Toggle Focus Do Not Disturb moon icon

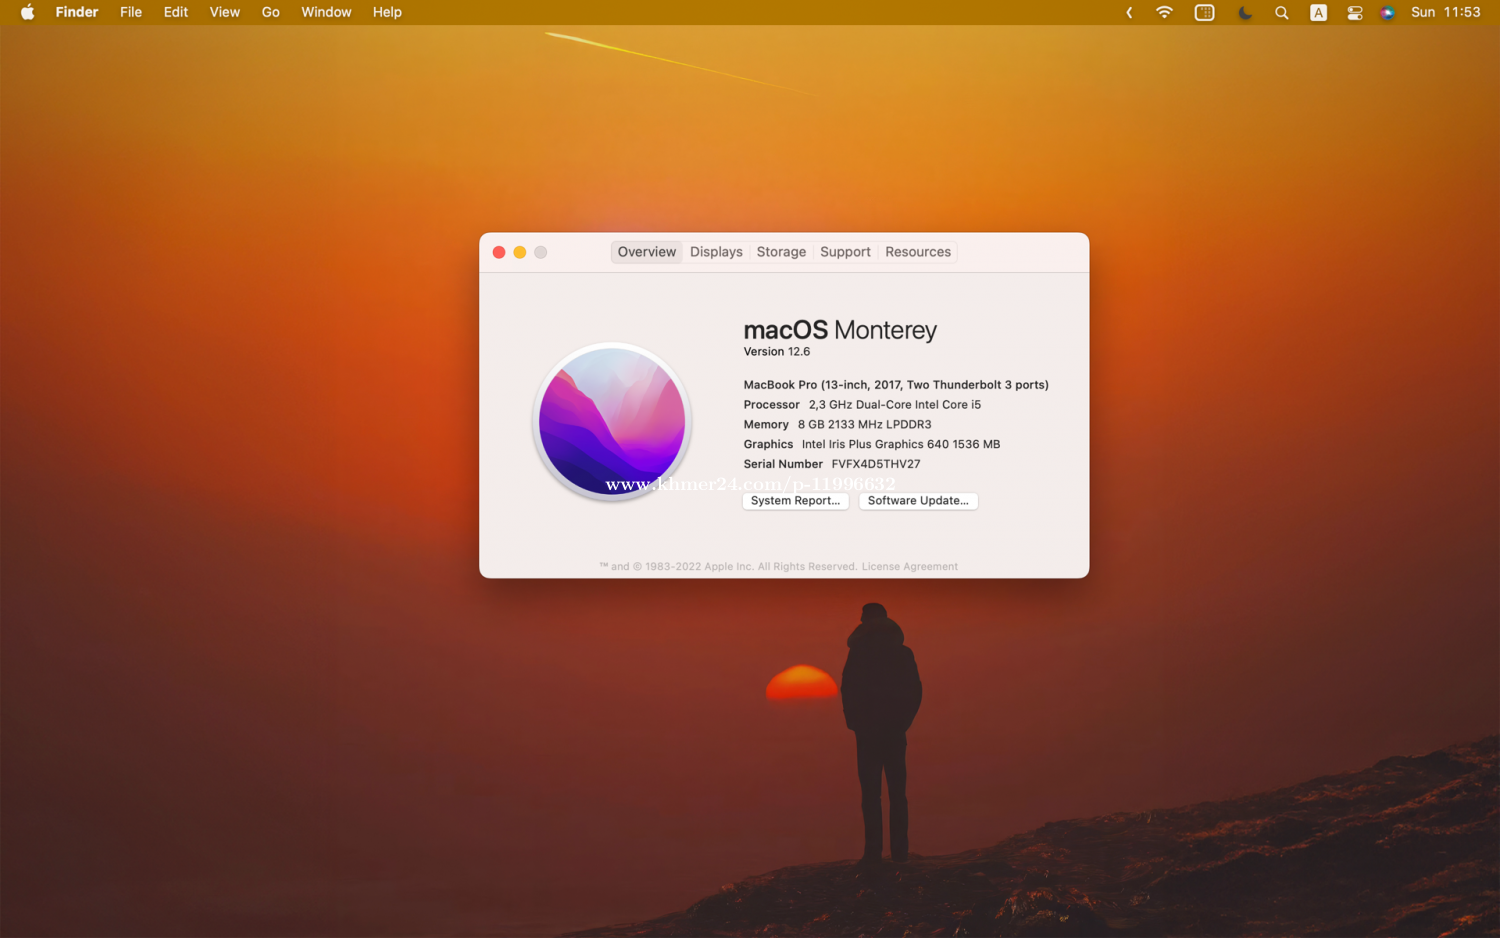tap(1245, 13)
